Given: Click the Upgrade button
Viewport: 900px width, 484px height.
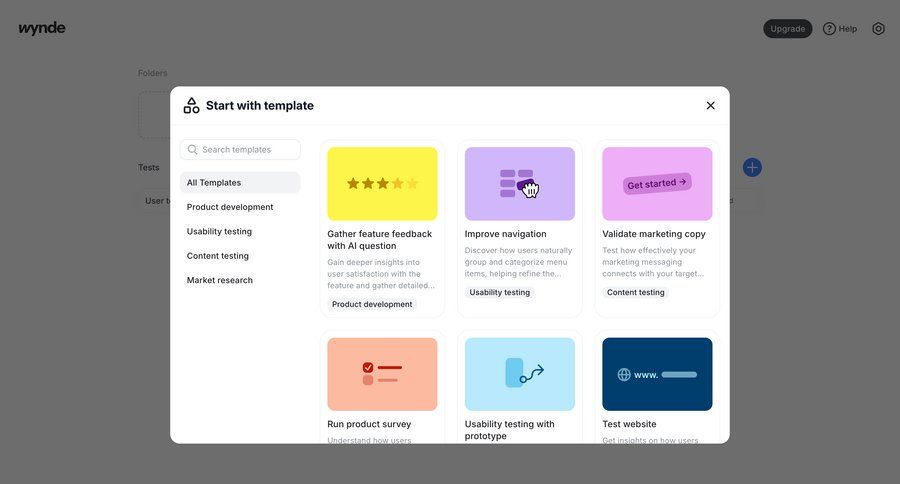Looking at the screenshot, I should coord(787,29).
